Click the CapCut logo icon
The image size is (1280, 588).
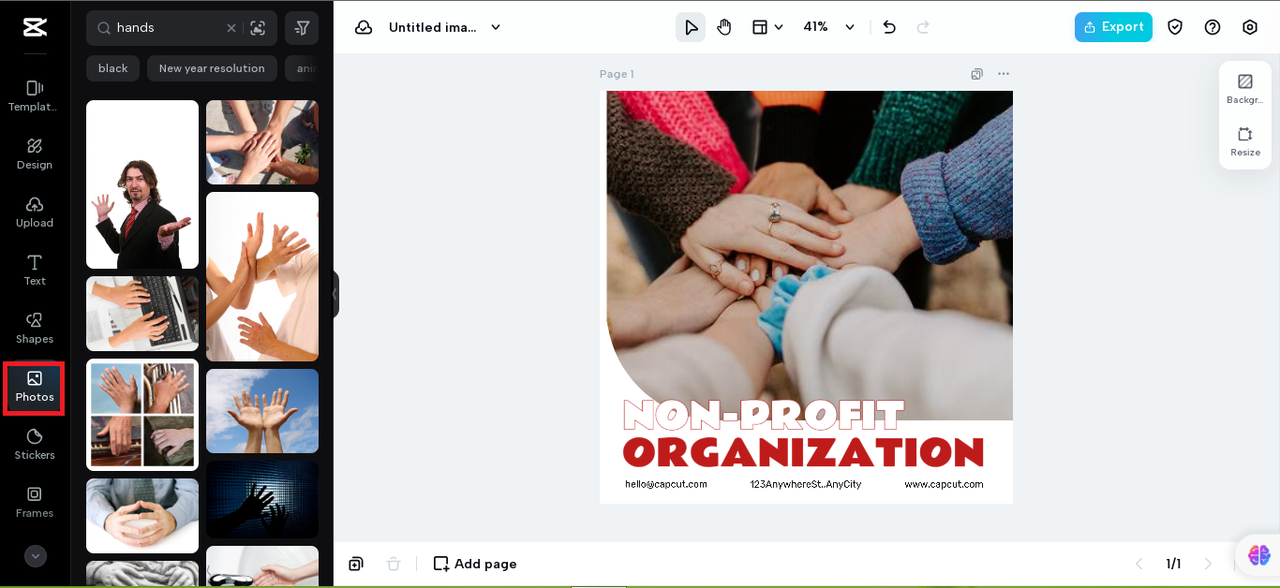coord(35,27)
